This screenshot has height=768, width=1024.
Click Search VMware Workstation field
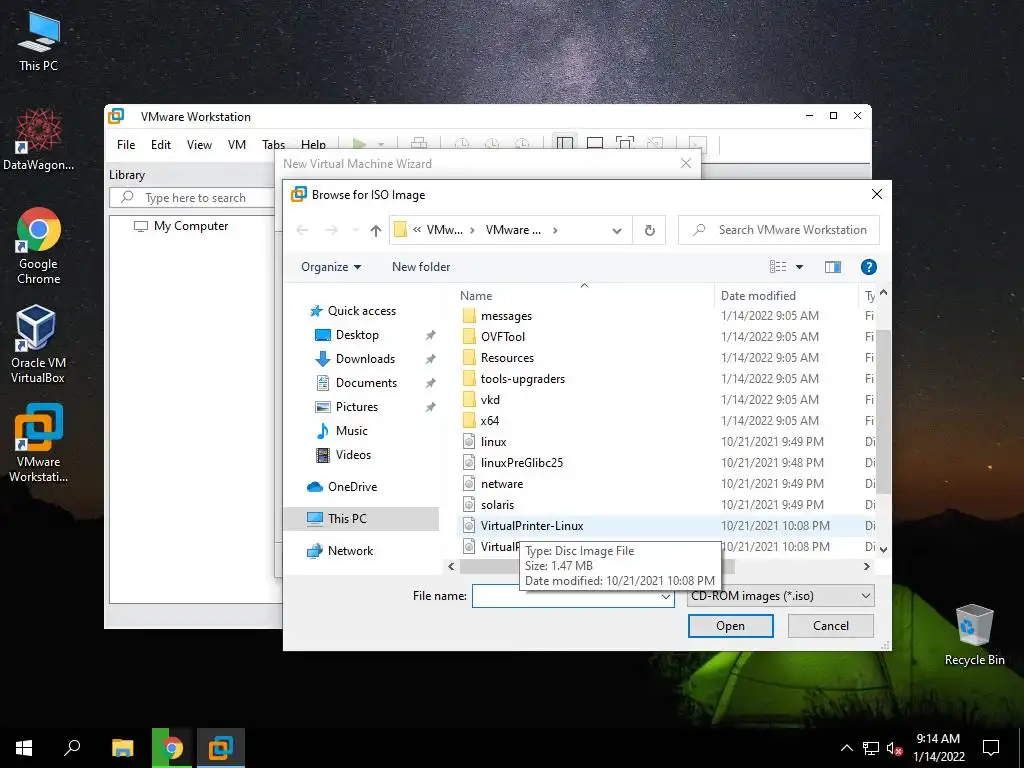779,230
